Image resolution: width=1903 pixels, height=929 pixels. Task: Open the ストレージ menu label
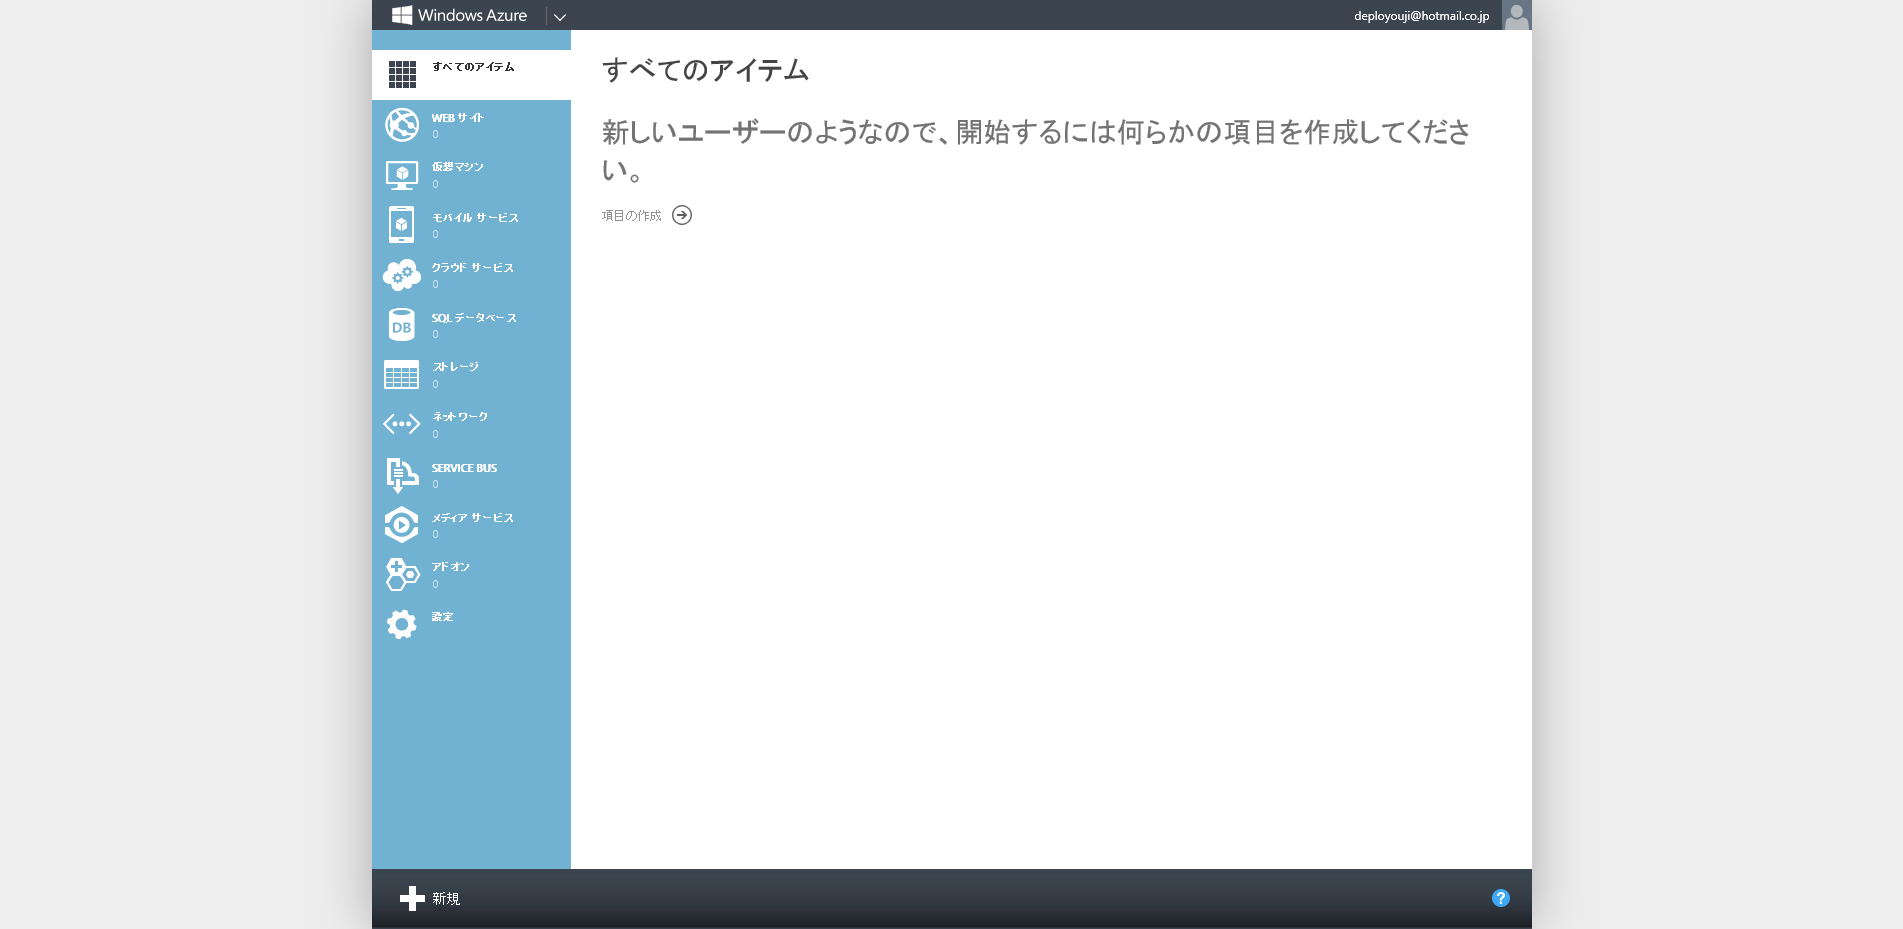(455, 367)
